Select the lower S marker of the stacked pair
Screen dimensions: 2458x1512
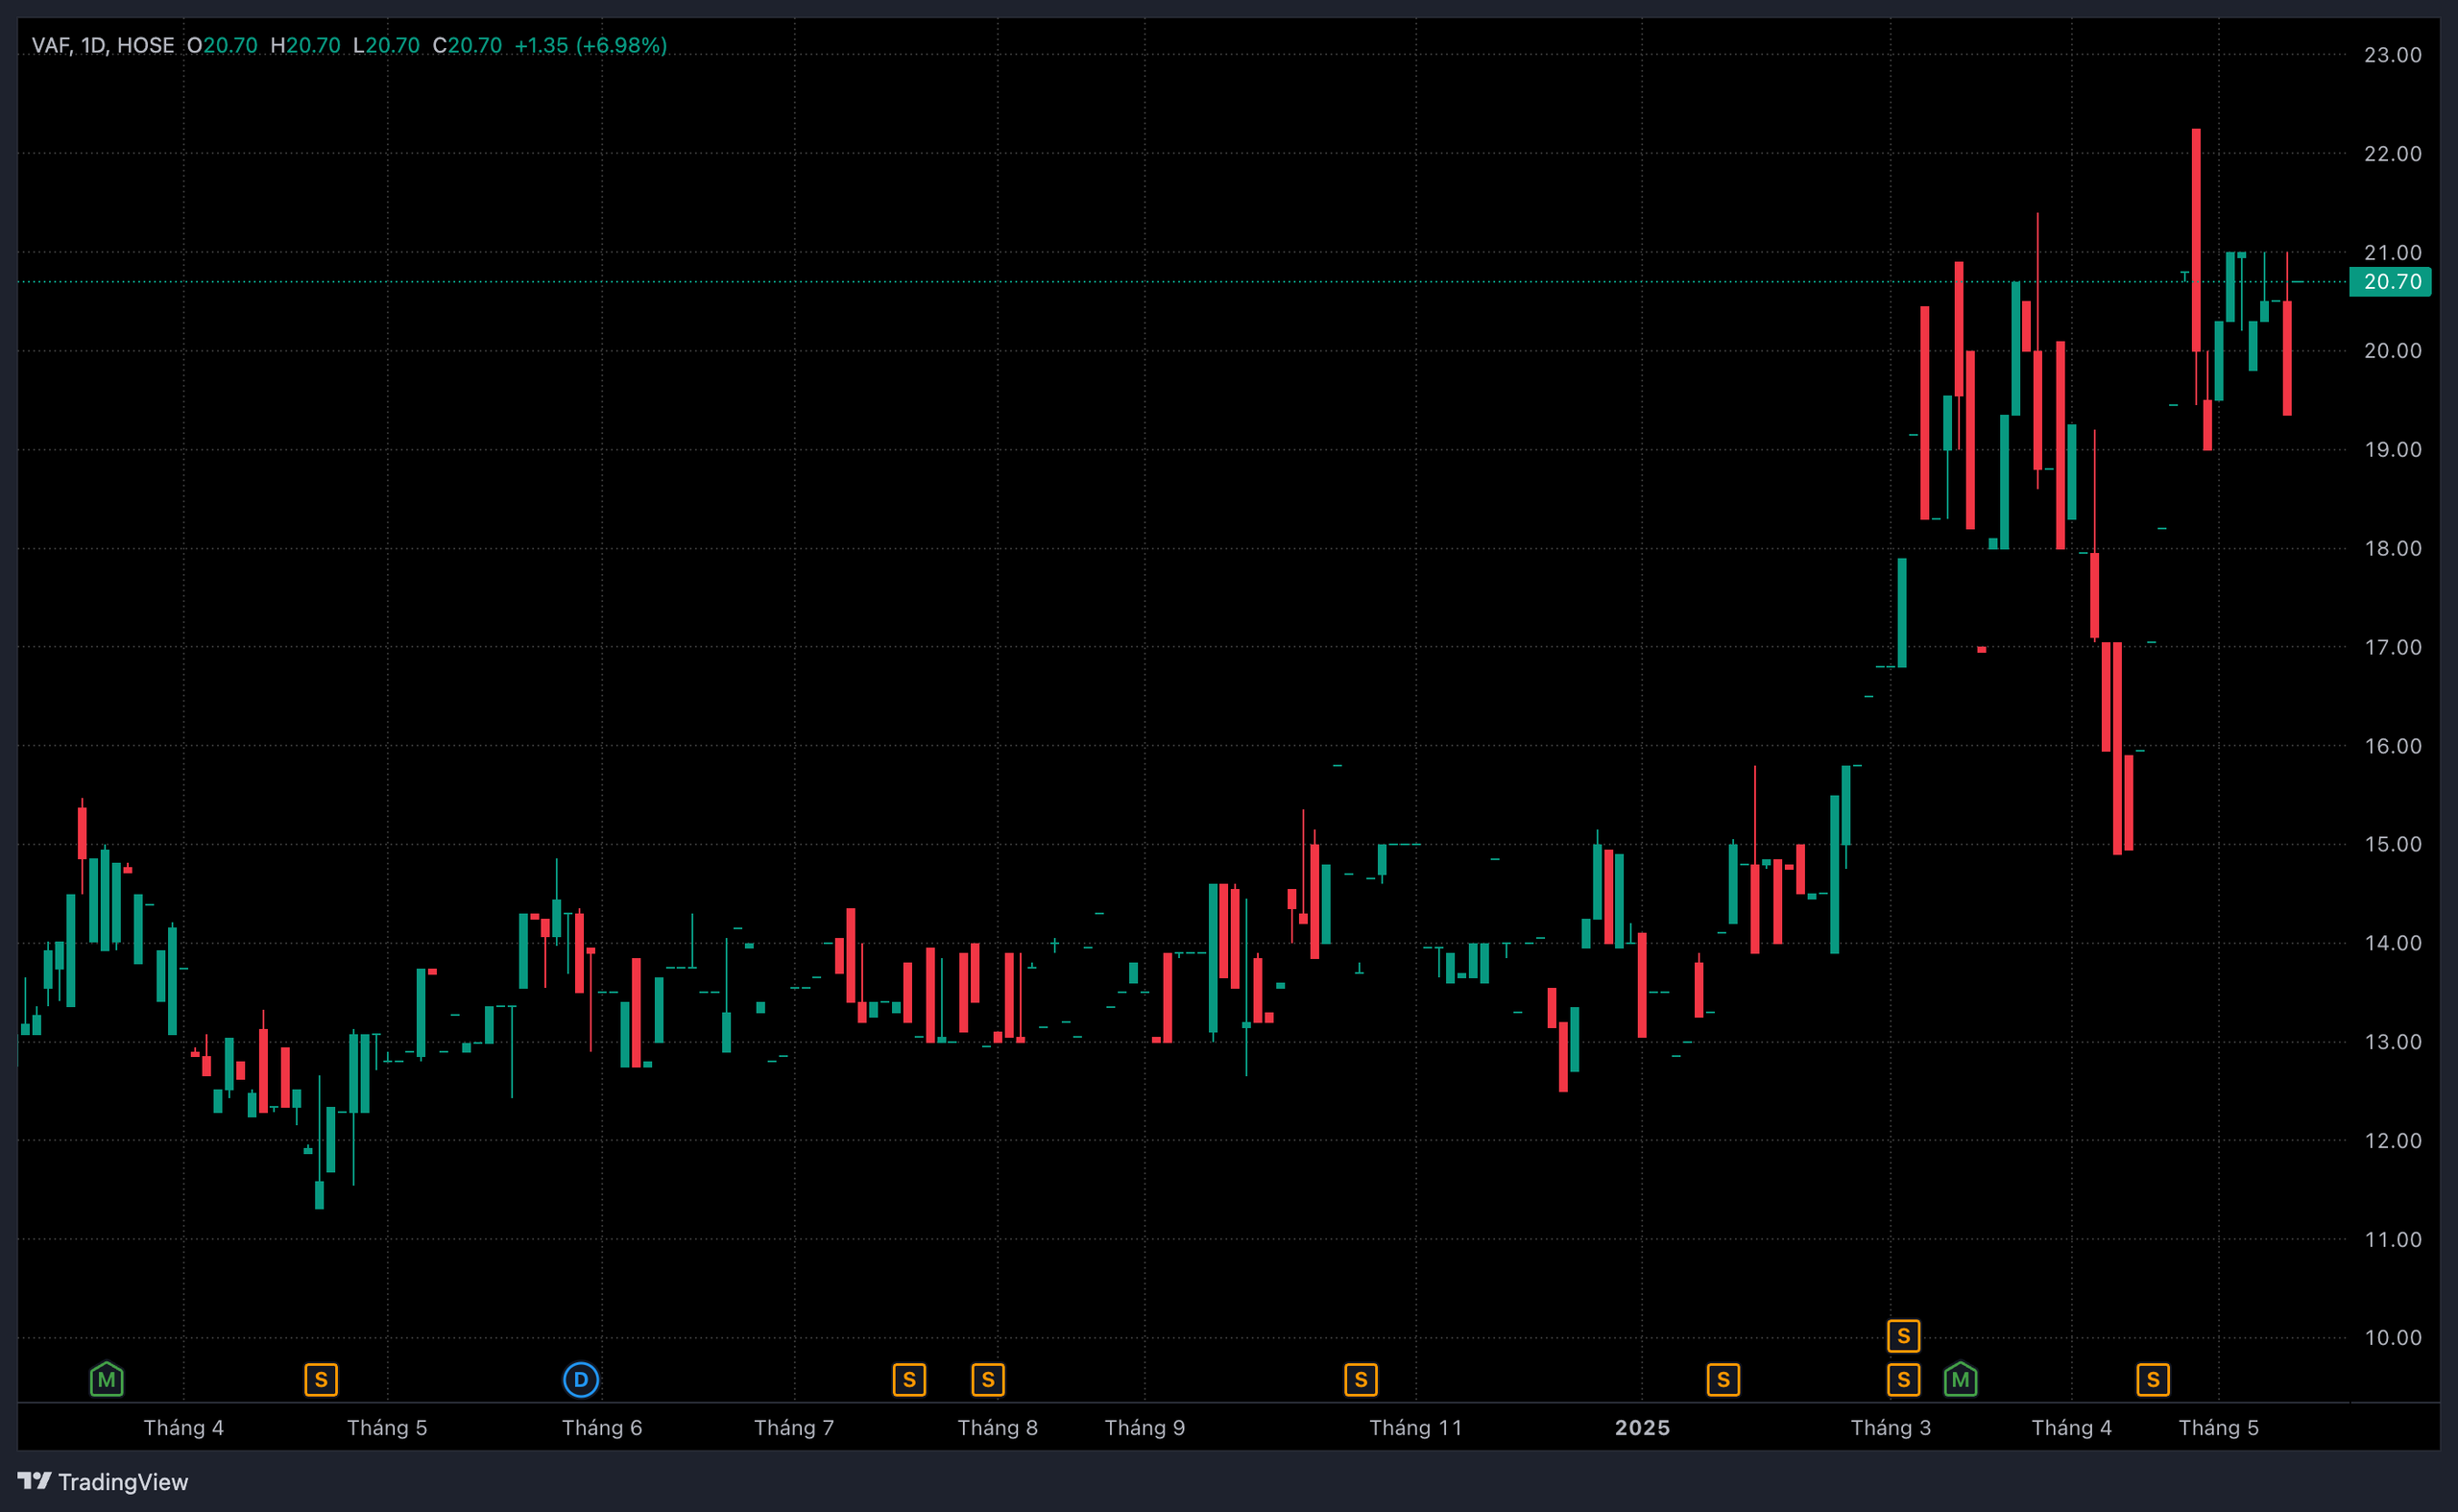pyautogui.click(x=1903, y=1380)
